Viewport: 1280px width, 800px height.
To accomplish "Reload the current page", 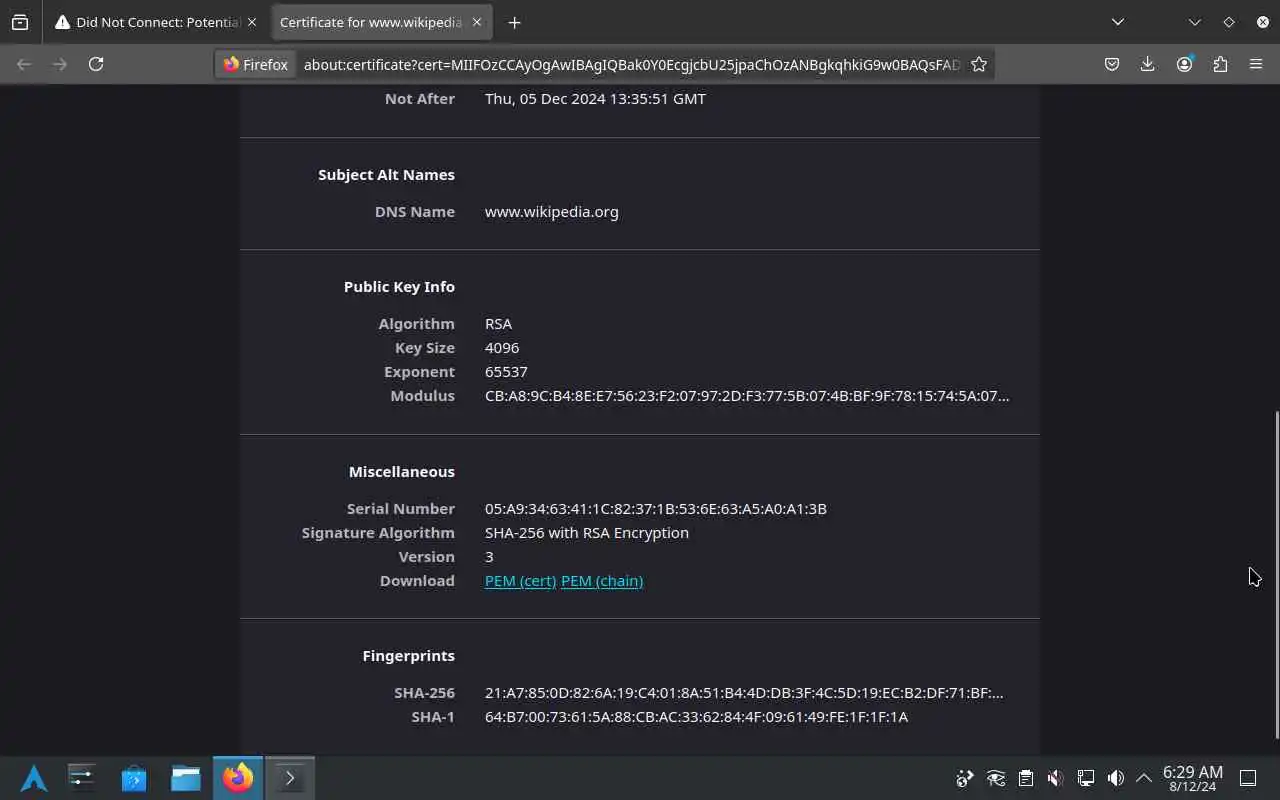I will tap(96, 64).
